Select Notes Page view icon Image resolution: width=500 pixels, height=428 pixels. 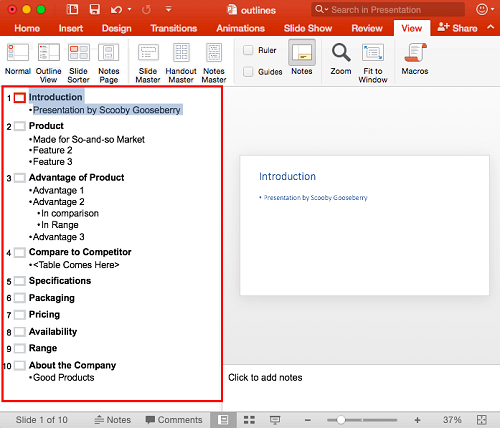click(109, 63)
